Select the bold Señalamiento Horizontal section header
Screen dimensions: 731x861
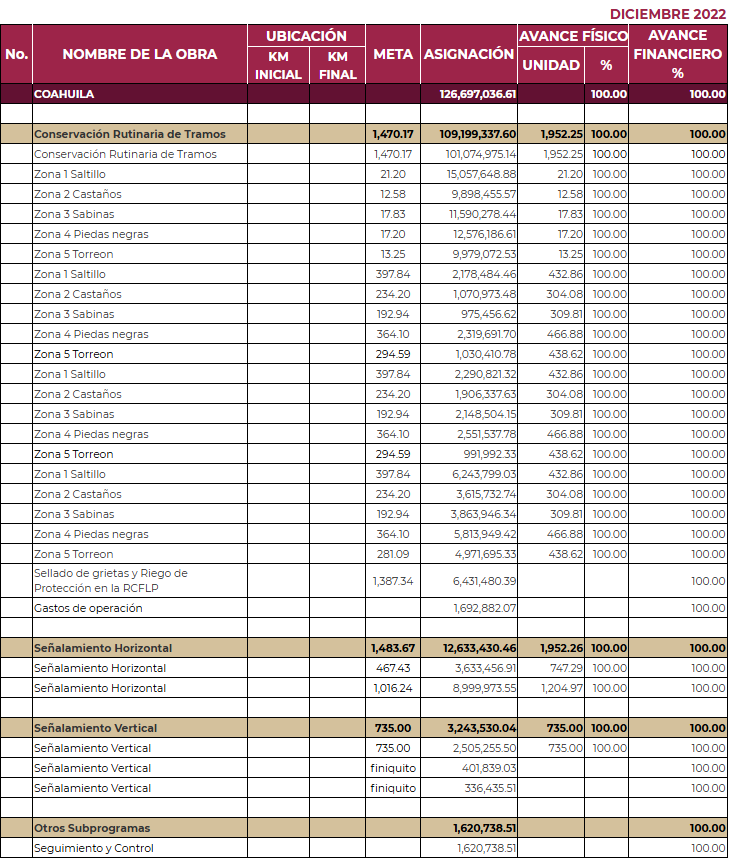(103, 648)
